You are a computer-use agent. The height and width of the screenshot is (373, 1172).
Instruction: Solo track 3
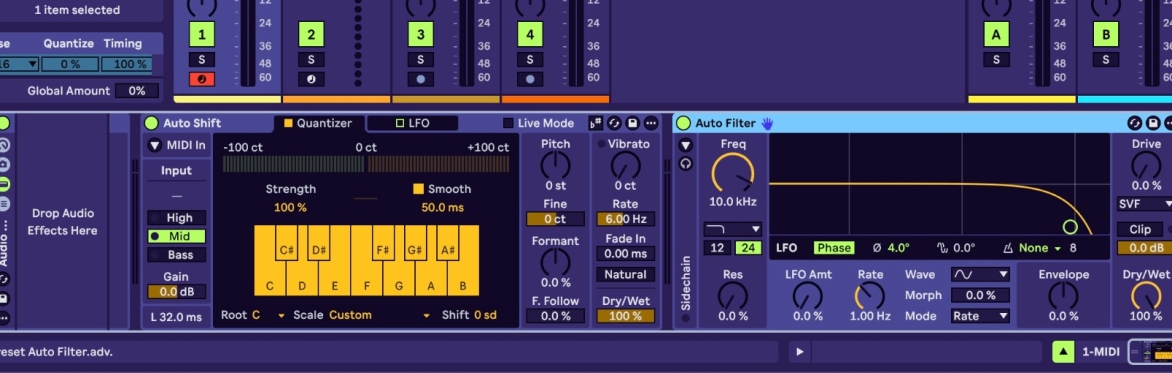point(420,60)
